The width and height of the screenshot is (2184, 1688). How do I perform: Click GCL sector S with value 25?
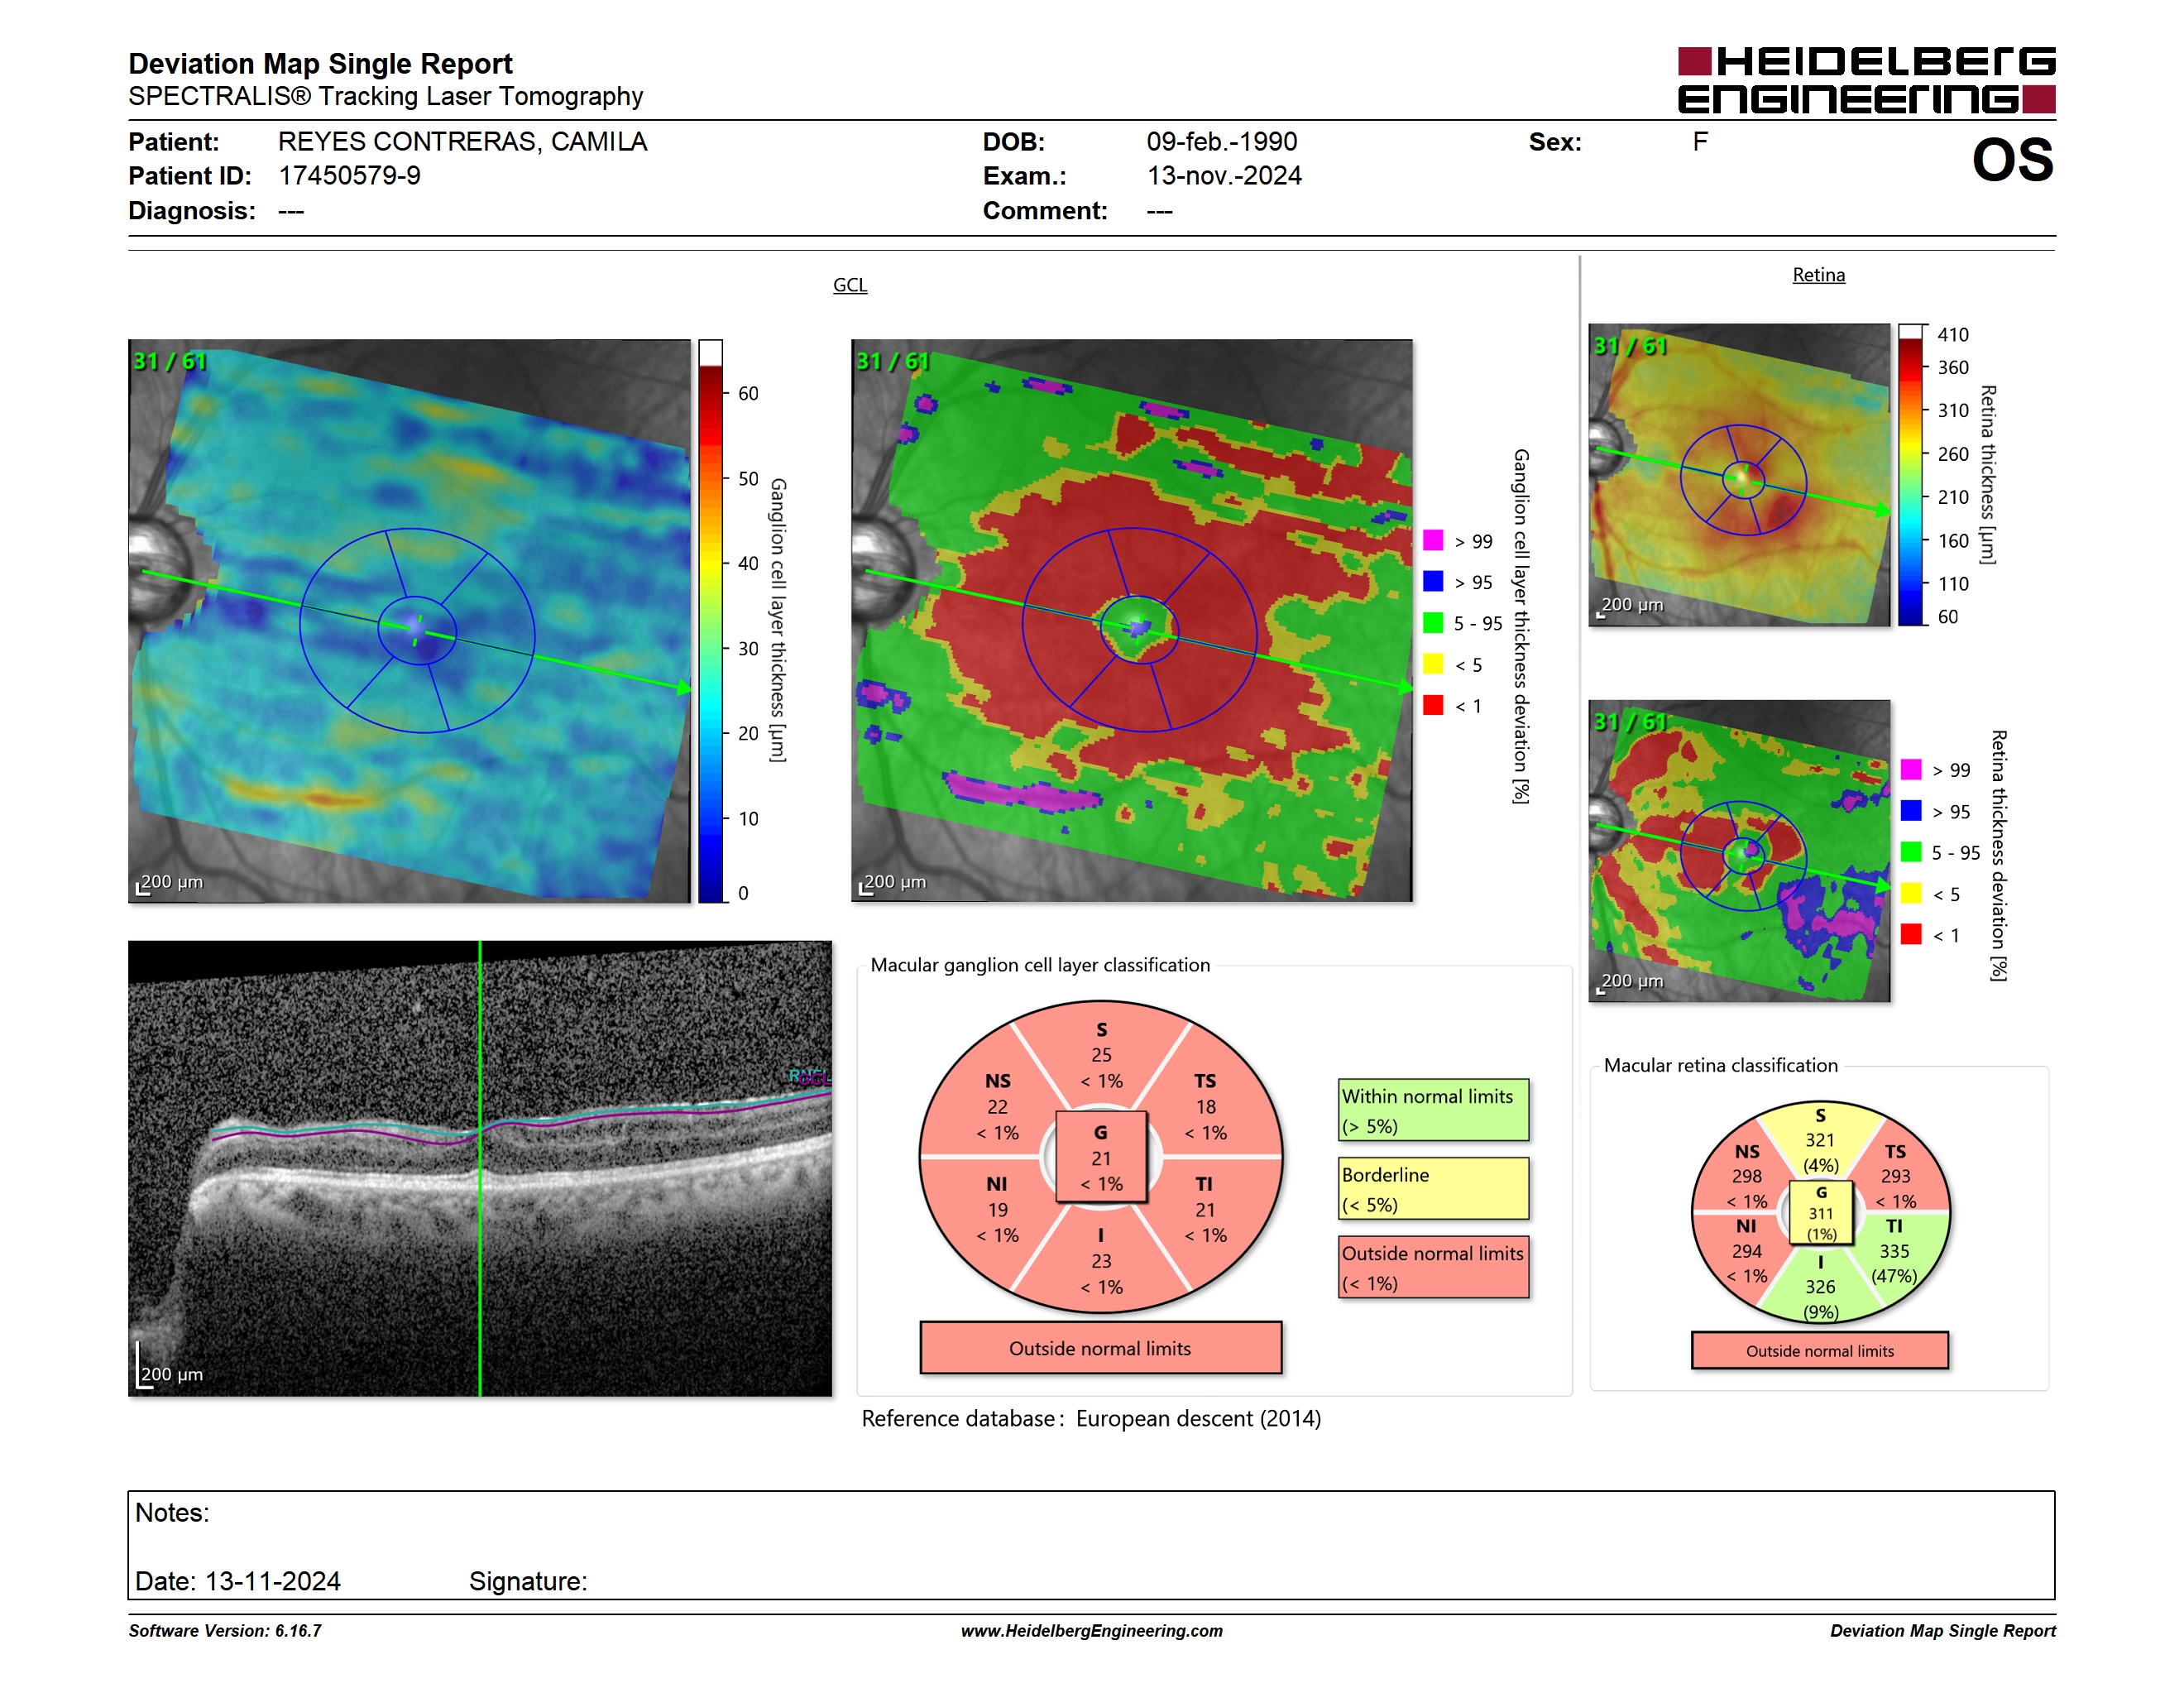(1101, 1055)
